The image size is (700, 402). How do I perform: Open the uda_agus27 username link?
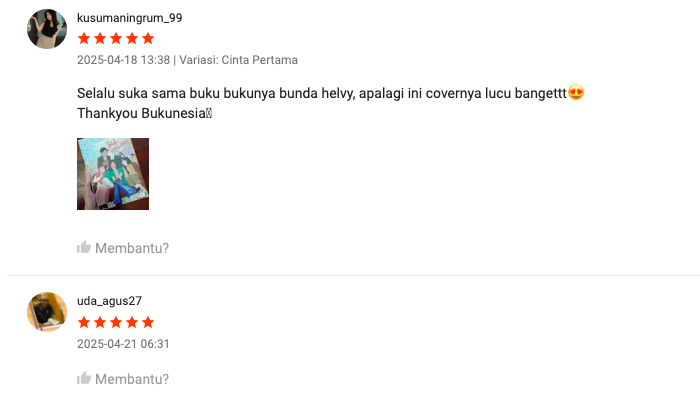(109, 301)
